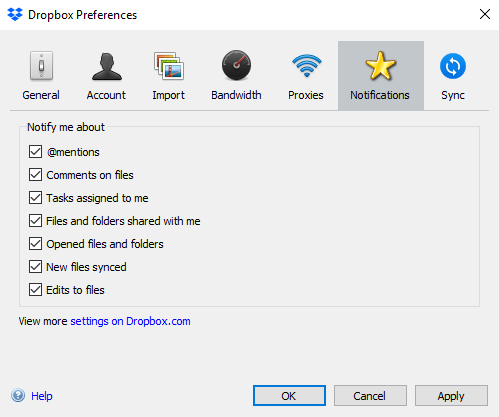Screen dimensions: 499x417
Task: Switch to the Sync tab label
Action: [453, 95]
